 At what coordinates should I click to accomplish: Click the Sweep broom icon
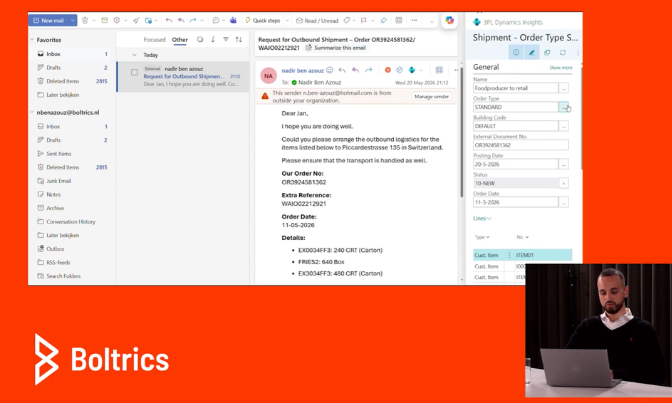click(136, 20)
